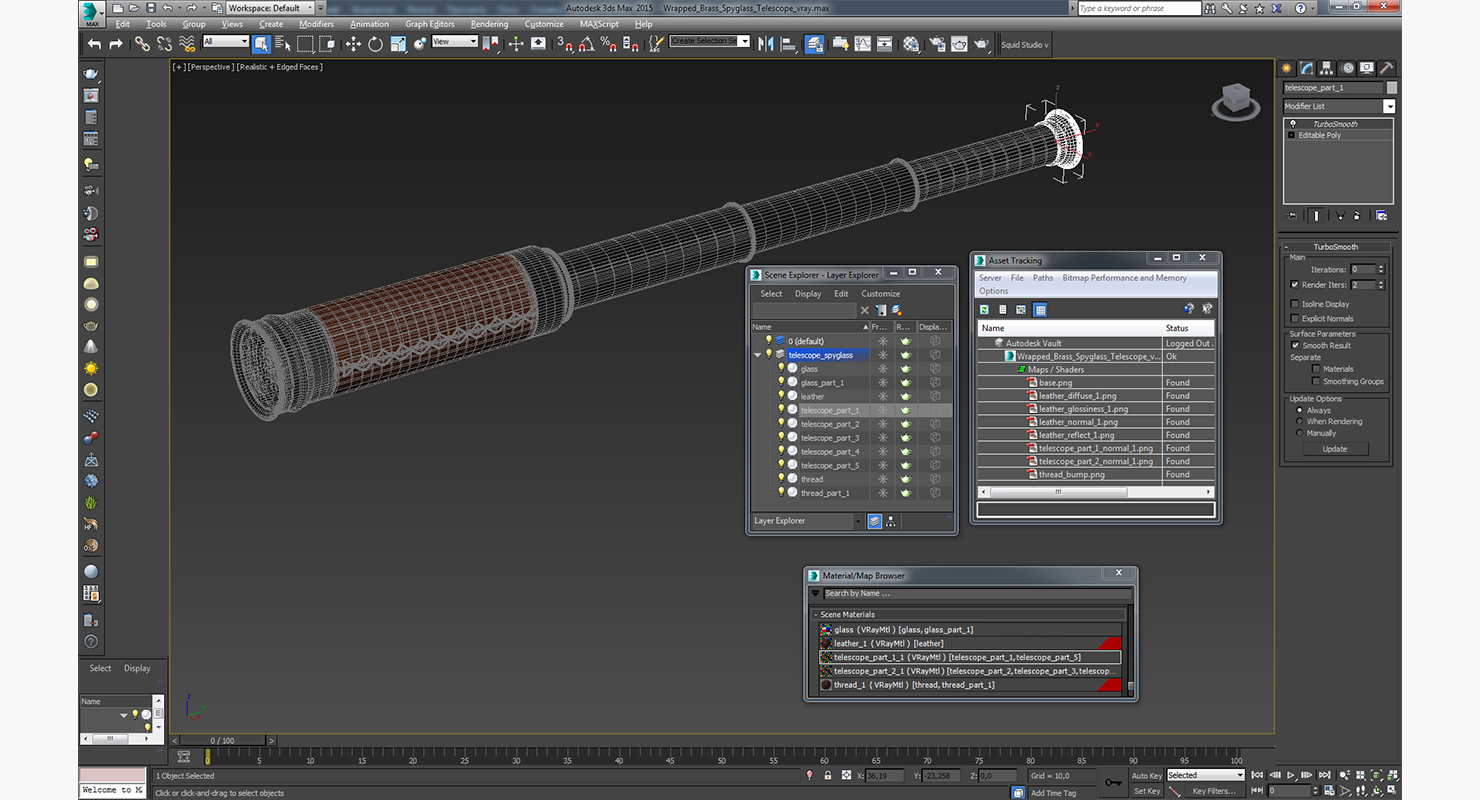The height and width of the screenshot is (800, 1480).
Task: Collapse the TurboSmooth rollout header
Action: click(x=1336, y=246)
